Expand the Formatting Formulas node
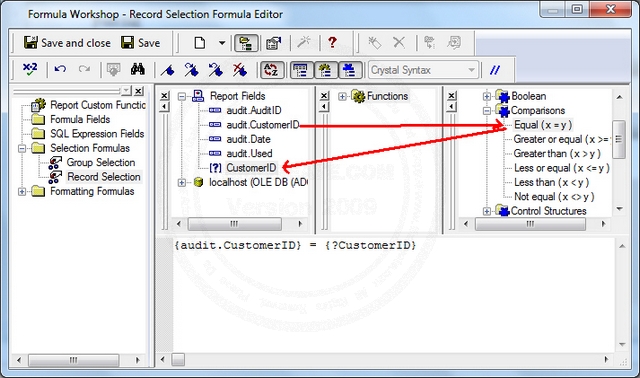The image size is (640, 378). click(x=22, y=191)
